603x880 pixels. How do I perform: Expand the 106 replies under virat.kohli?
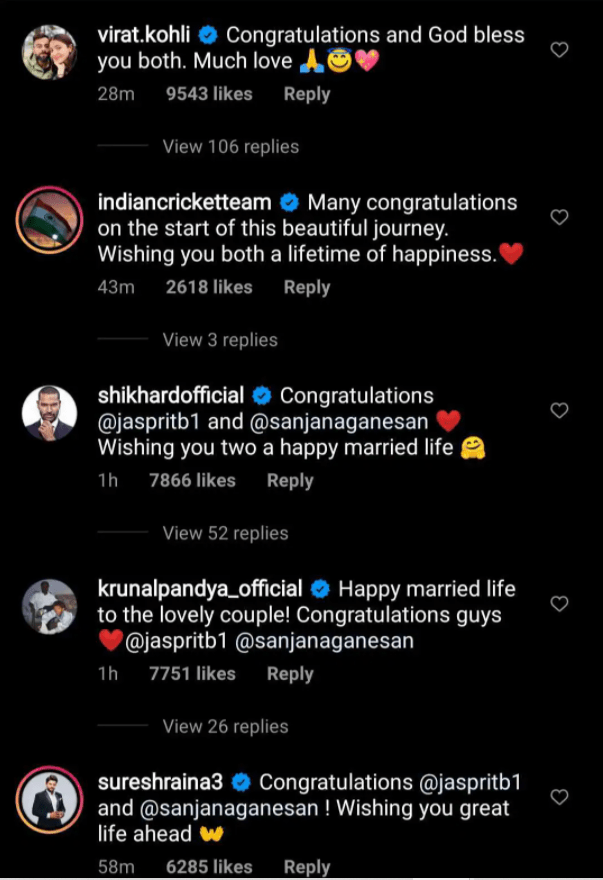pos(230,146)
